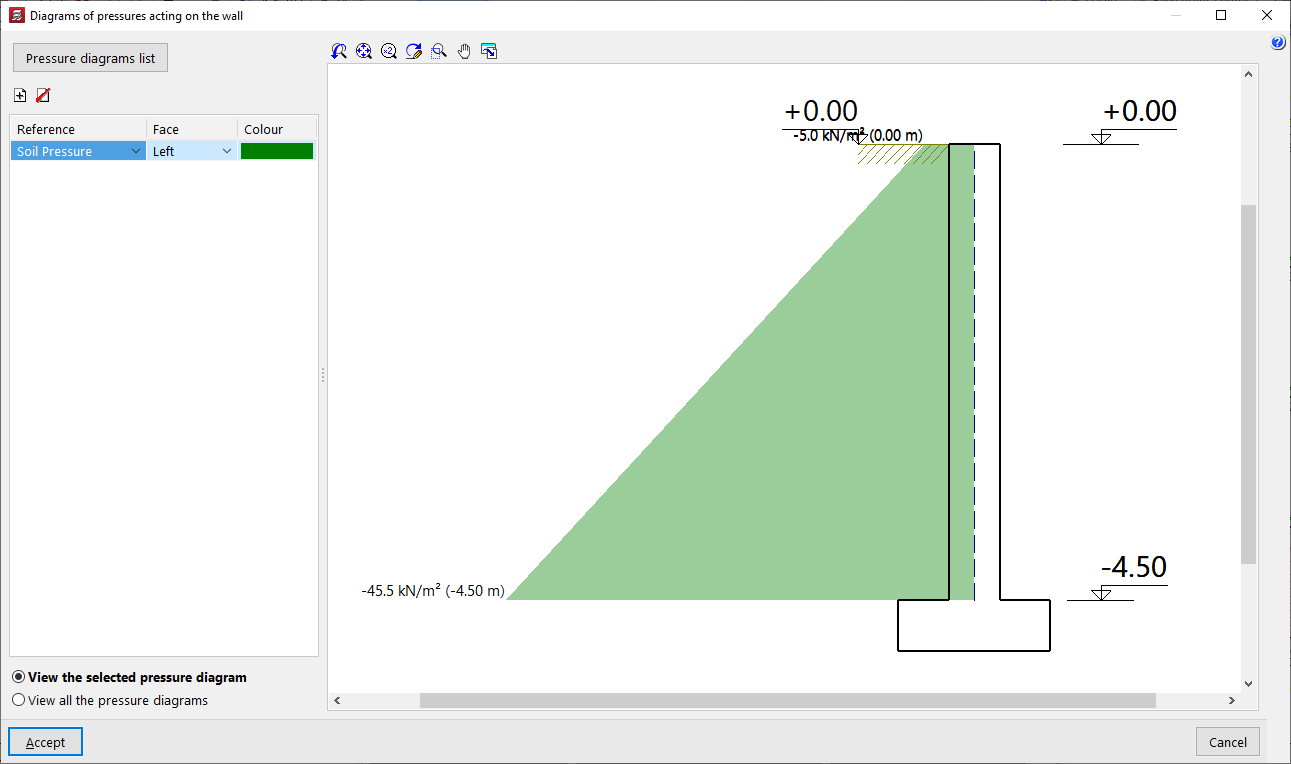Click the previous zoom view icon

click(x=339, y=51)
